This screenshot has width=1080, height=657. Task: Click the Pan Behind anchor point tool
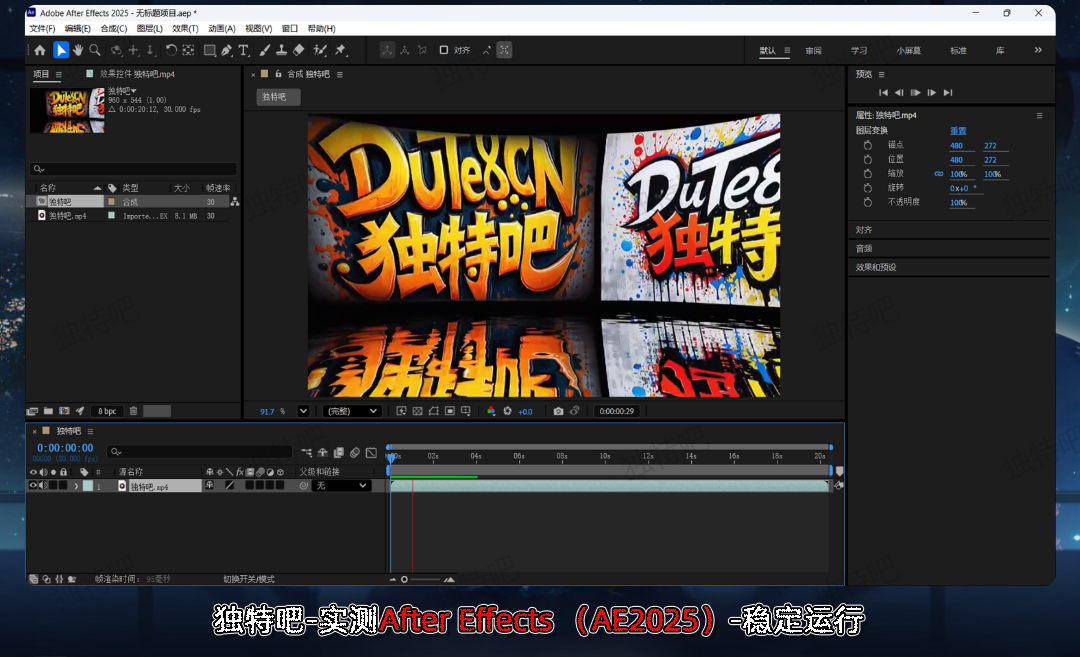point(188,50)
